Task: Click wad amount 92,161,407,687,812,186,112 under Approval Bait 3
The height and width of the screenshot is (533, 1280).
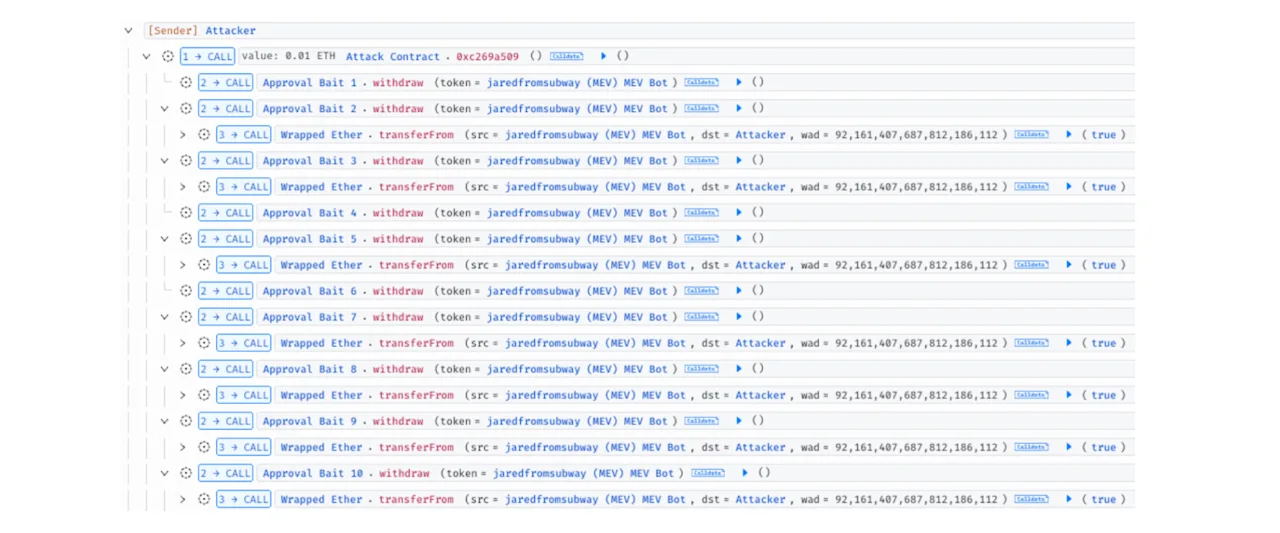Action: pyautogui.click(x=916, y=187)
